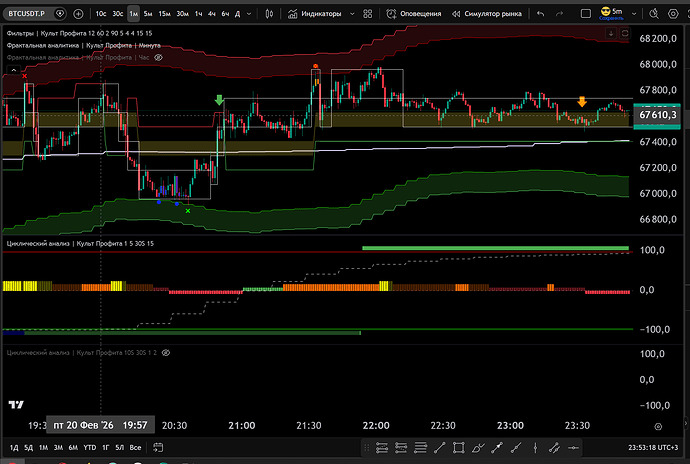Click the BTCUSDT.P symbol search button
This screenshot has height=464, width=690.
[28, 14]
